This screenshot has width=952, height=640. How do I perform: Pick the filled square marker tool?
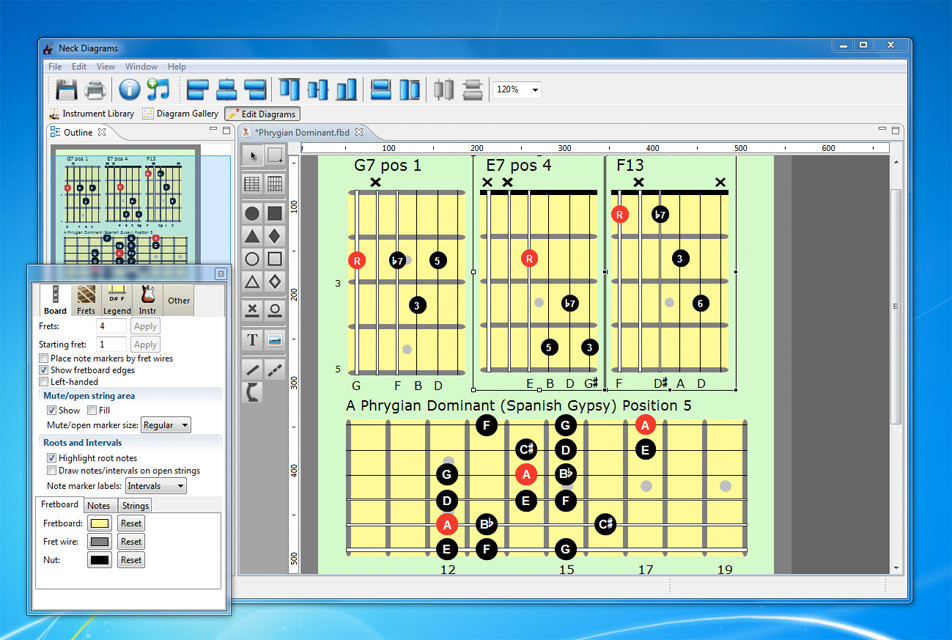point(275,213)
